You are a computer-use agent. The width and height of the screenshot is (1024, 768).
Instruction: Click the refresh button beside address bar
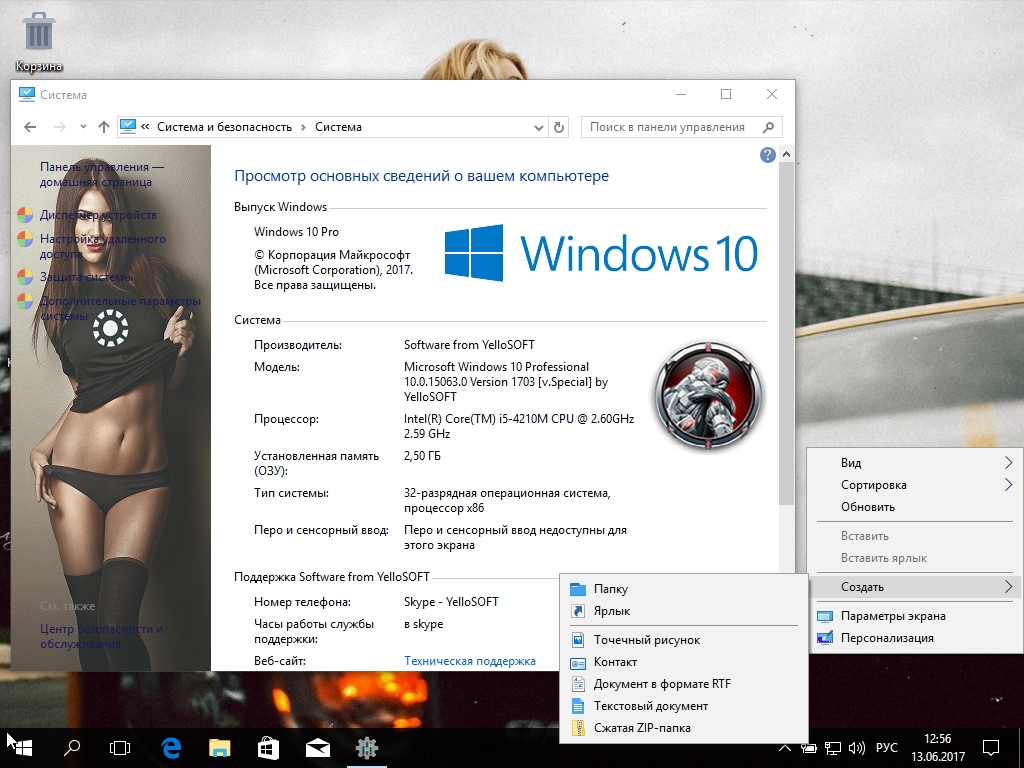(559, 127)
